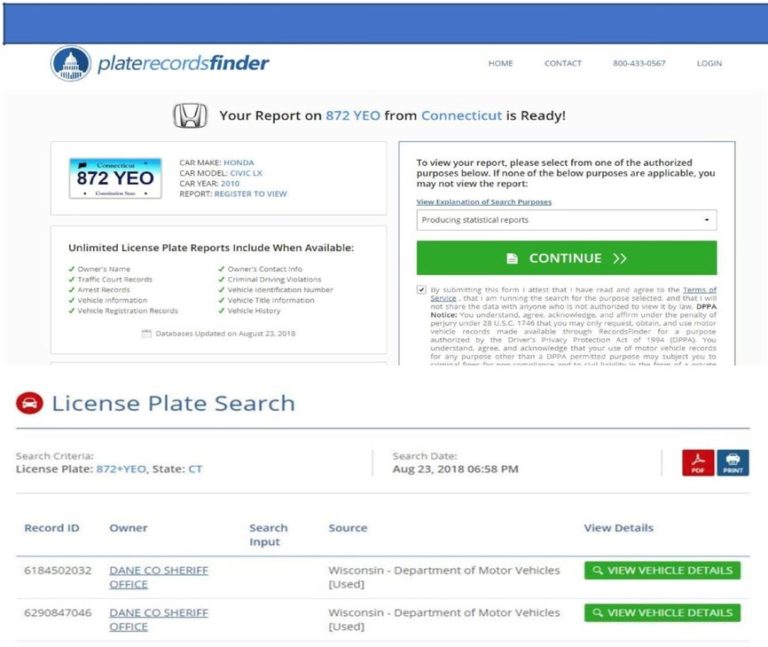The image size is (768, 647).
Task: Click the platerecordsfinder capitol logo icon
Action: pyautogui.click(x=70, y=64)
